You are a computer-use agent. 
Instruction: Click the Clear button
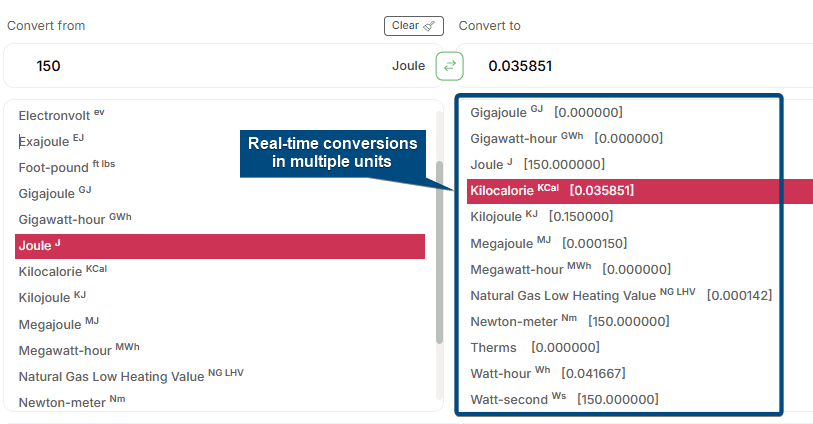[414, 26]
